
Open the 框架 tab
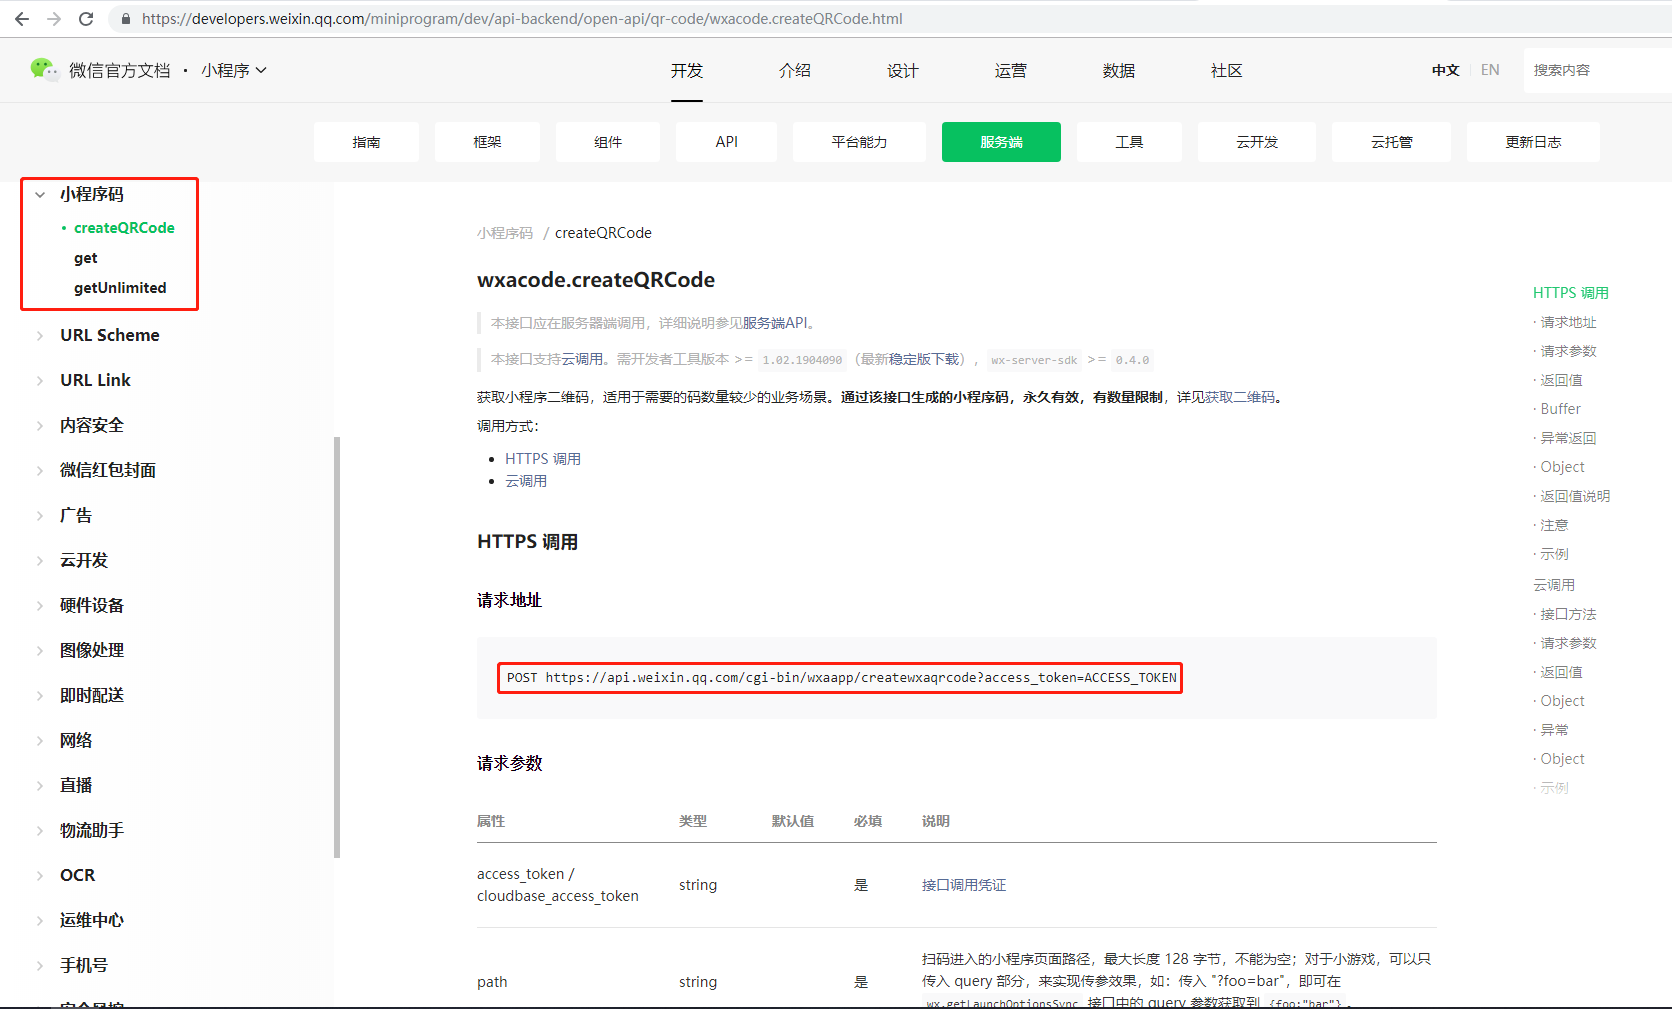click(x=487, y=142)
